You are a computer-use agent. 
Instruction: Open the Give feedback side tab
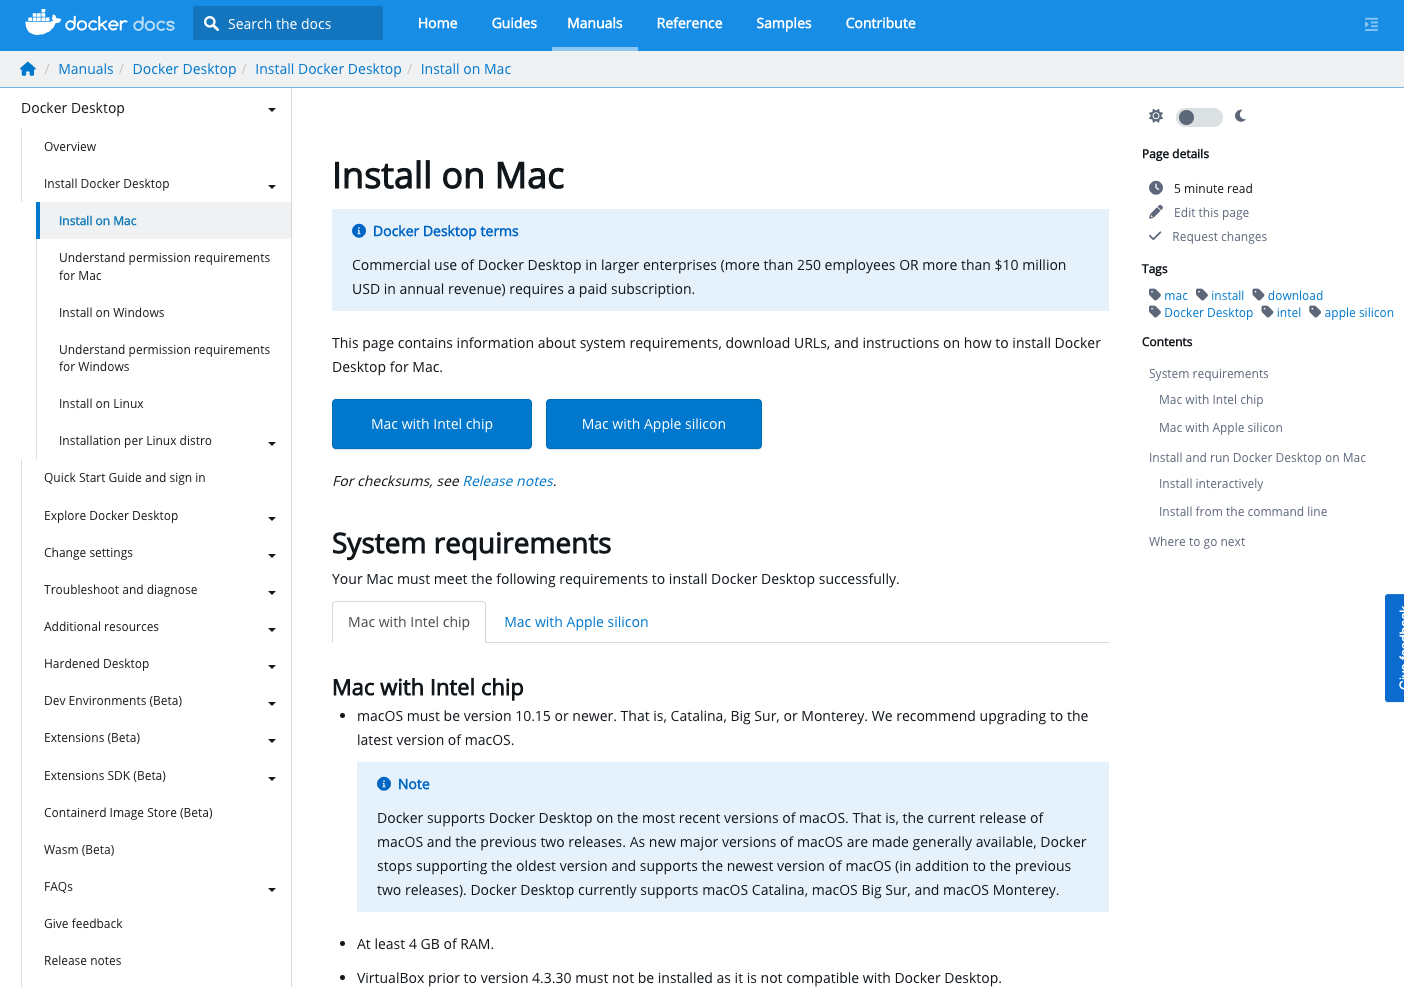tap(1395, 648)
